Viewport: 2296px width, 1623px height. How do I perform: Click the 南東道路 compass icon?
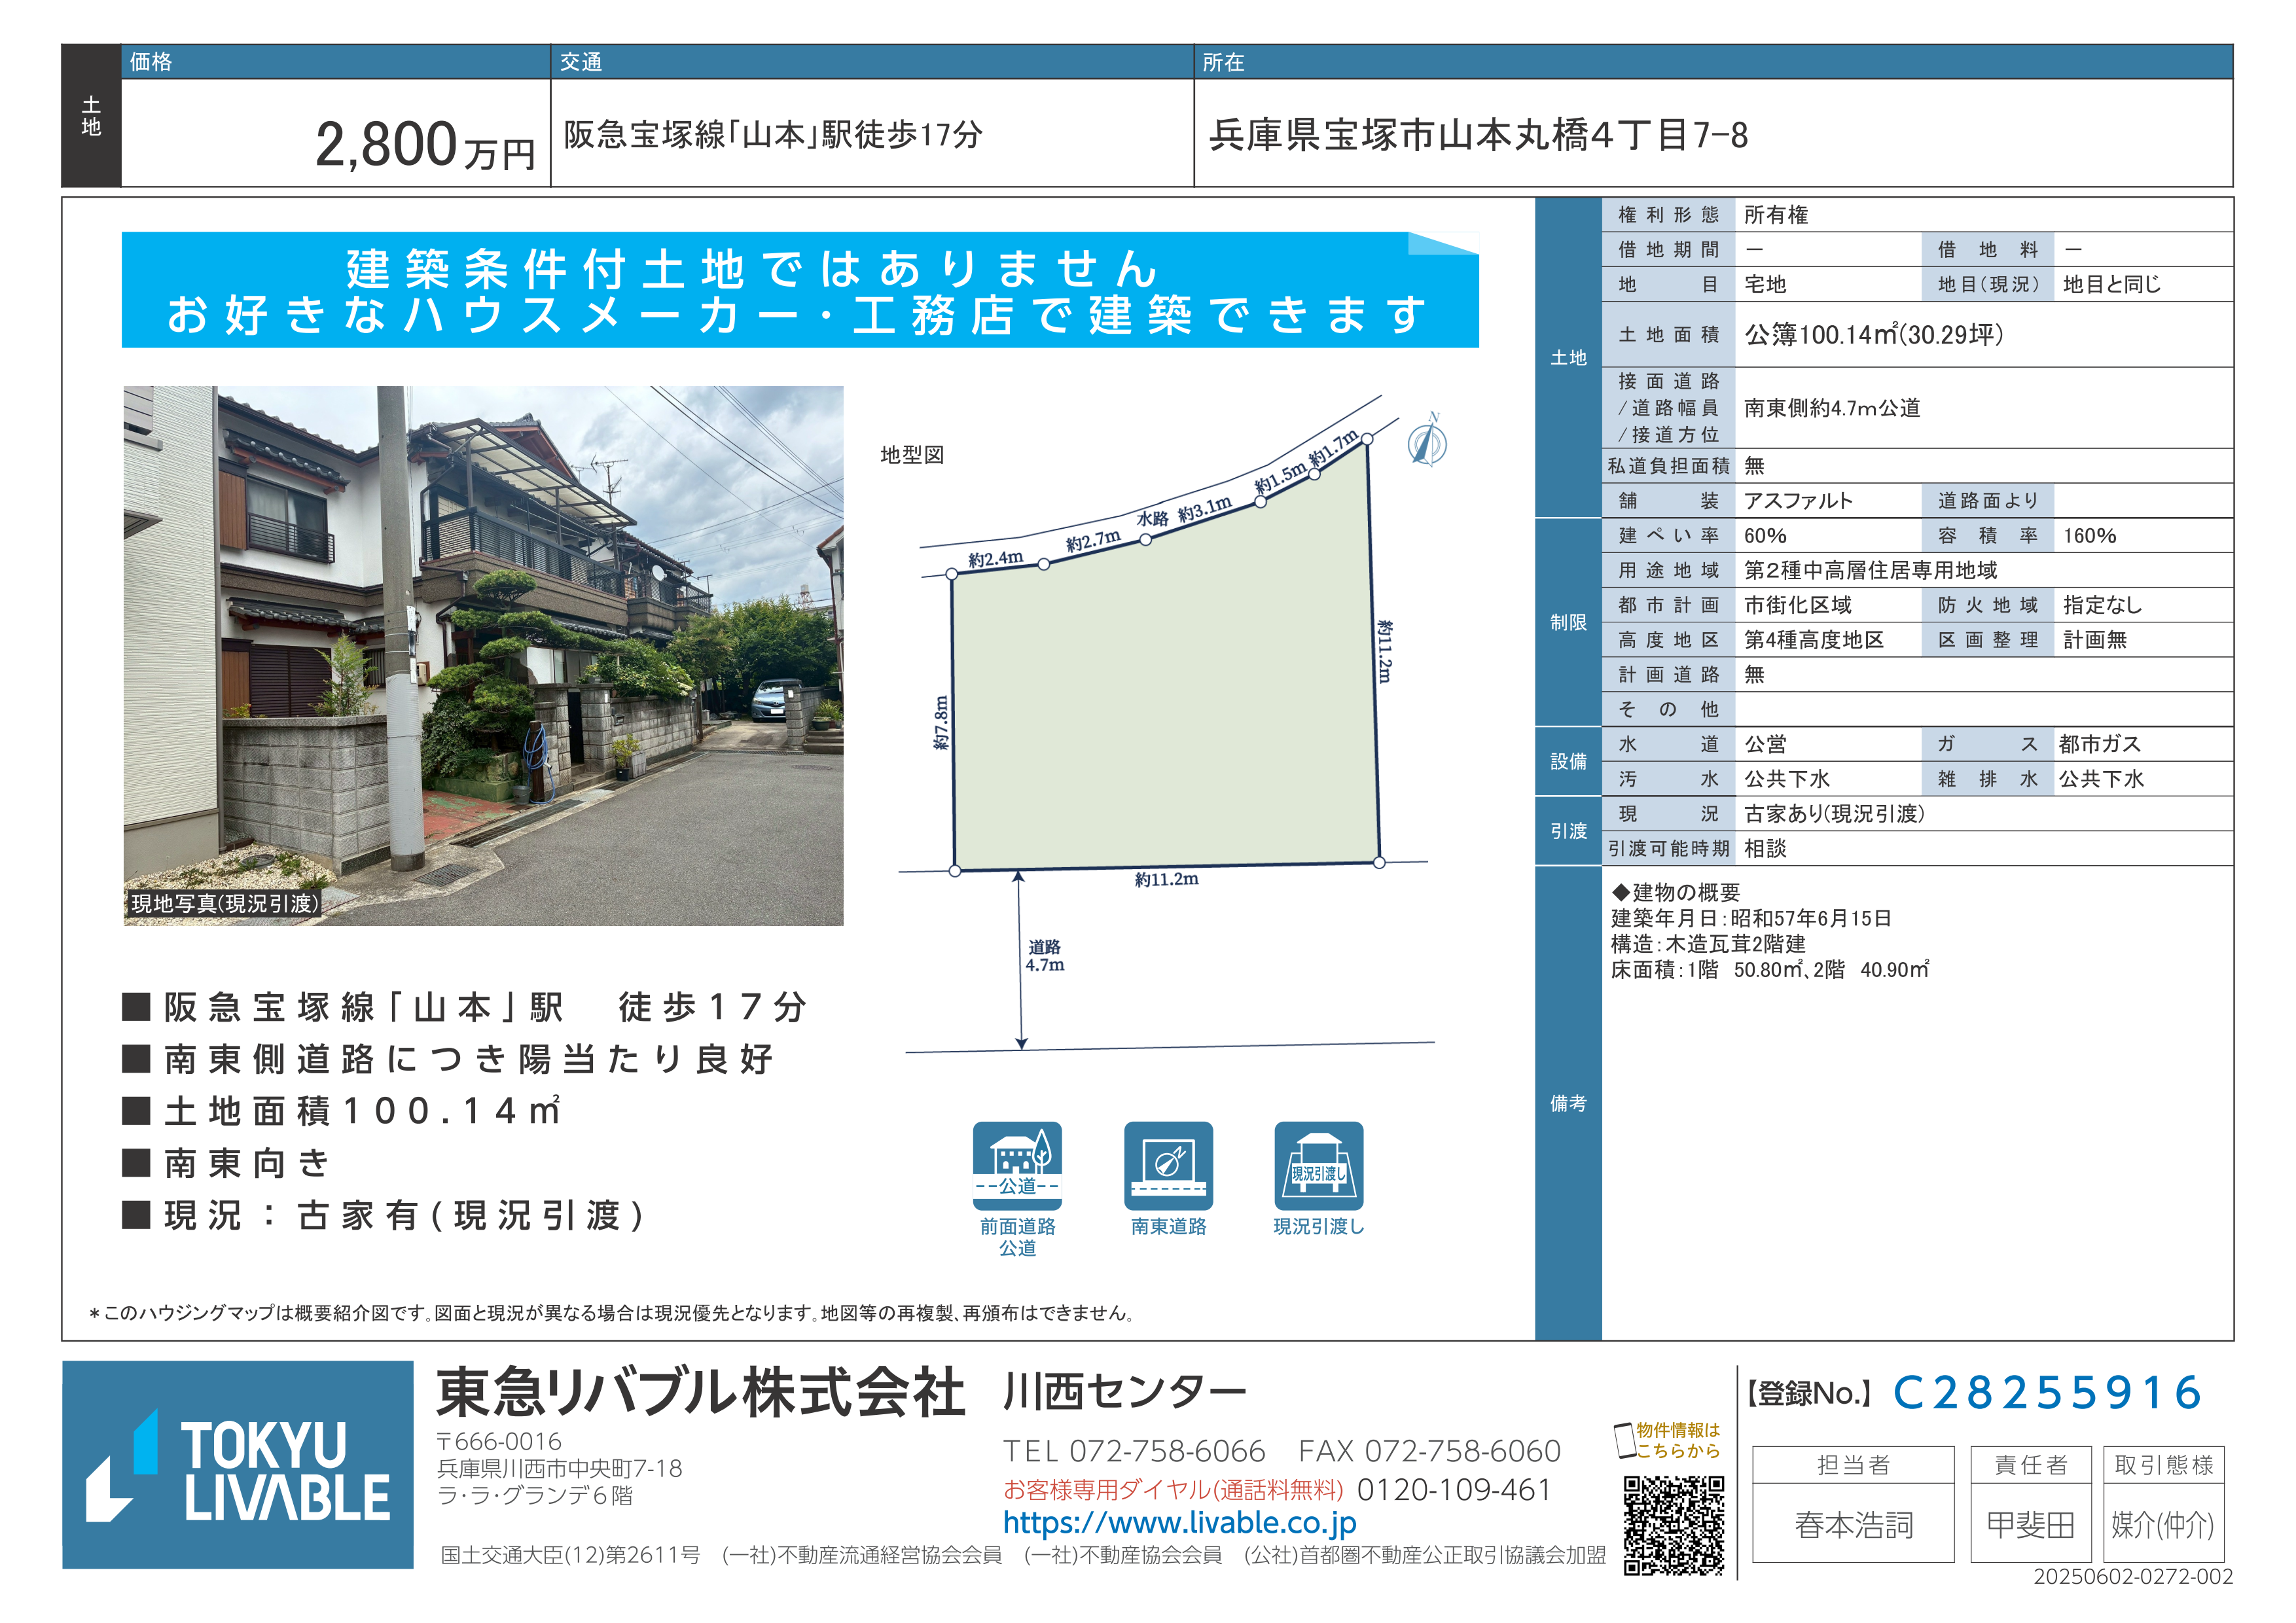tap(1168, 1165)
